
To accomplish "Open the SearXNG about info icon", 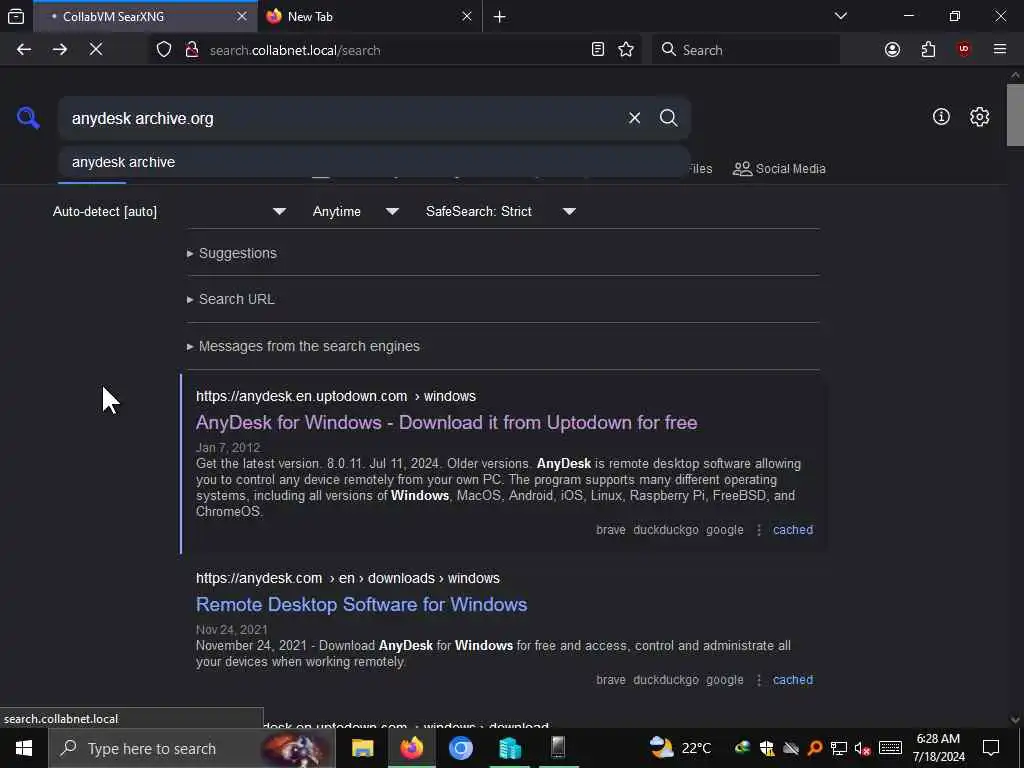I will 941,117.
